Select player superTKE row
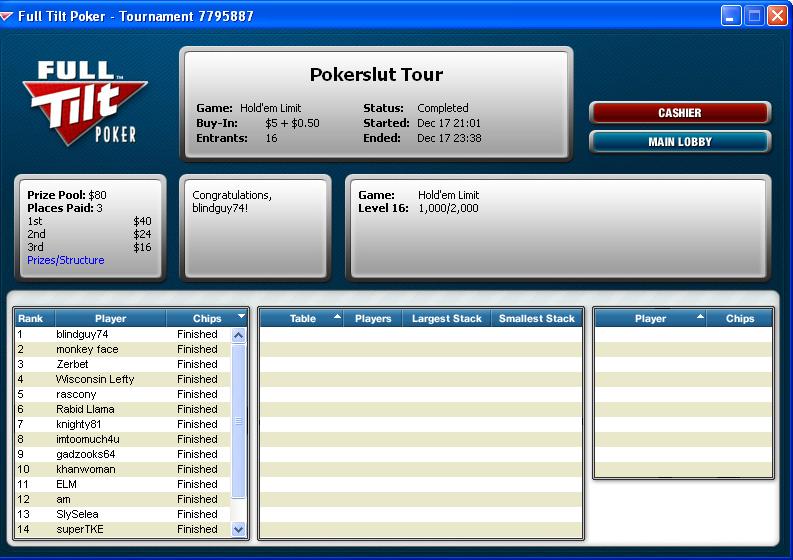 pyautogui.click(x=123, y=529)
